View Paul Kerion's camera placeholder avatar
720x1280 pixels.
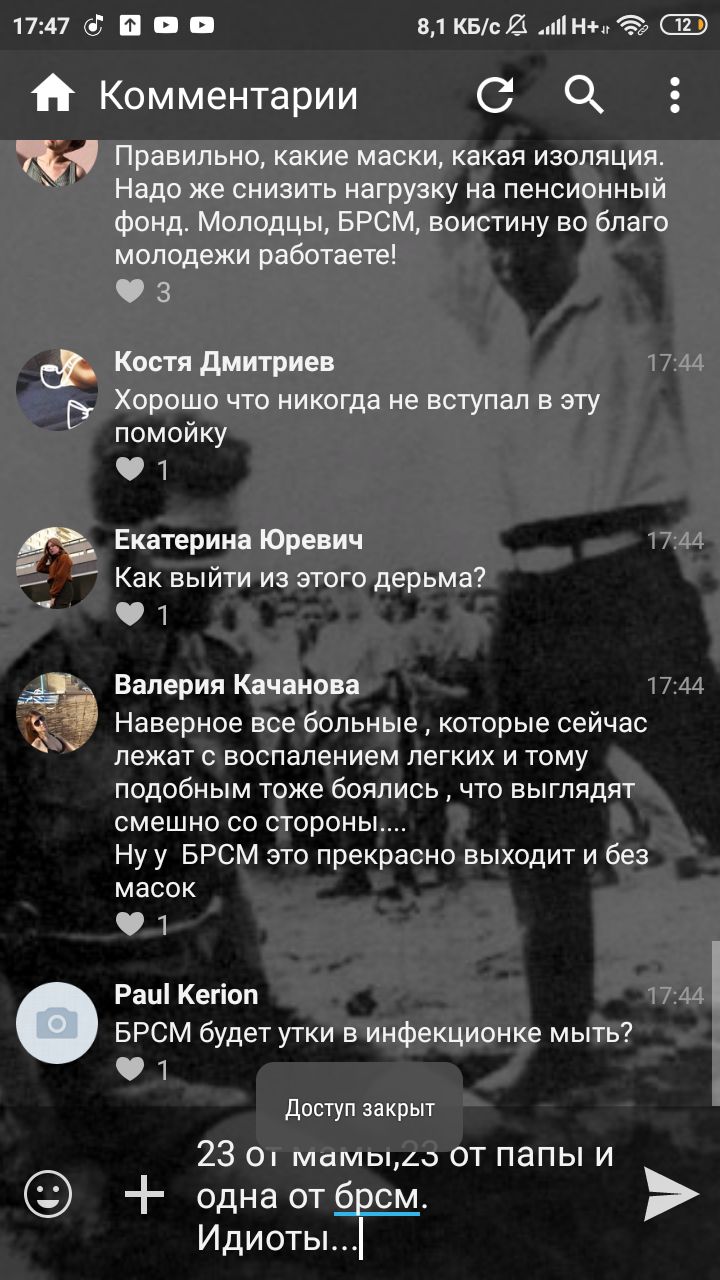57,1022
